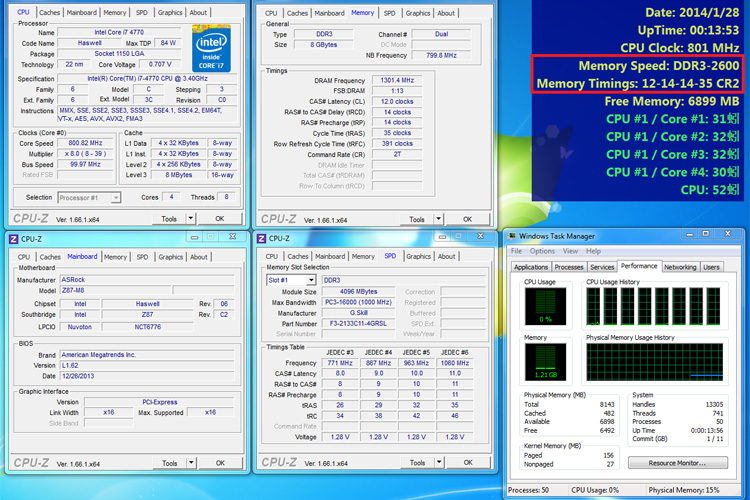Click the Windows Task Manager title bar icon
Screen dimensions: 750x500
pos(512,236)
